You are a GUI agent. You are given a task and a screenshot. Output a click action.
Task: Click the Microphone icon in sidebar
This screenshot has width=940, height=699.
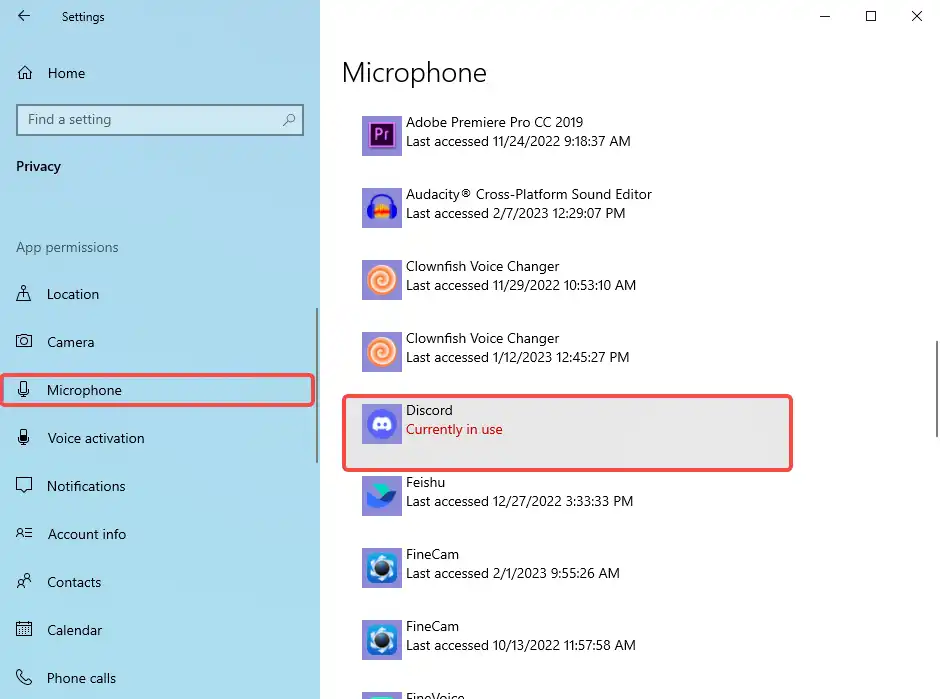(x=23, y=390)
